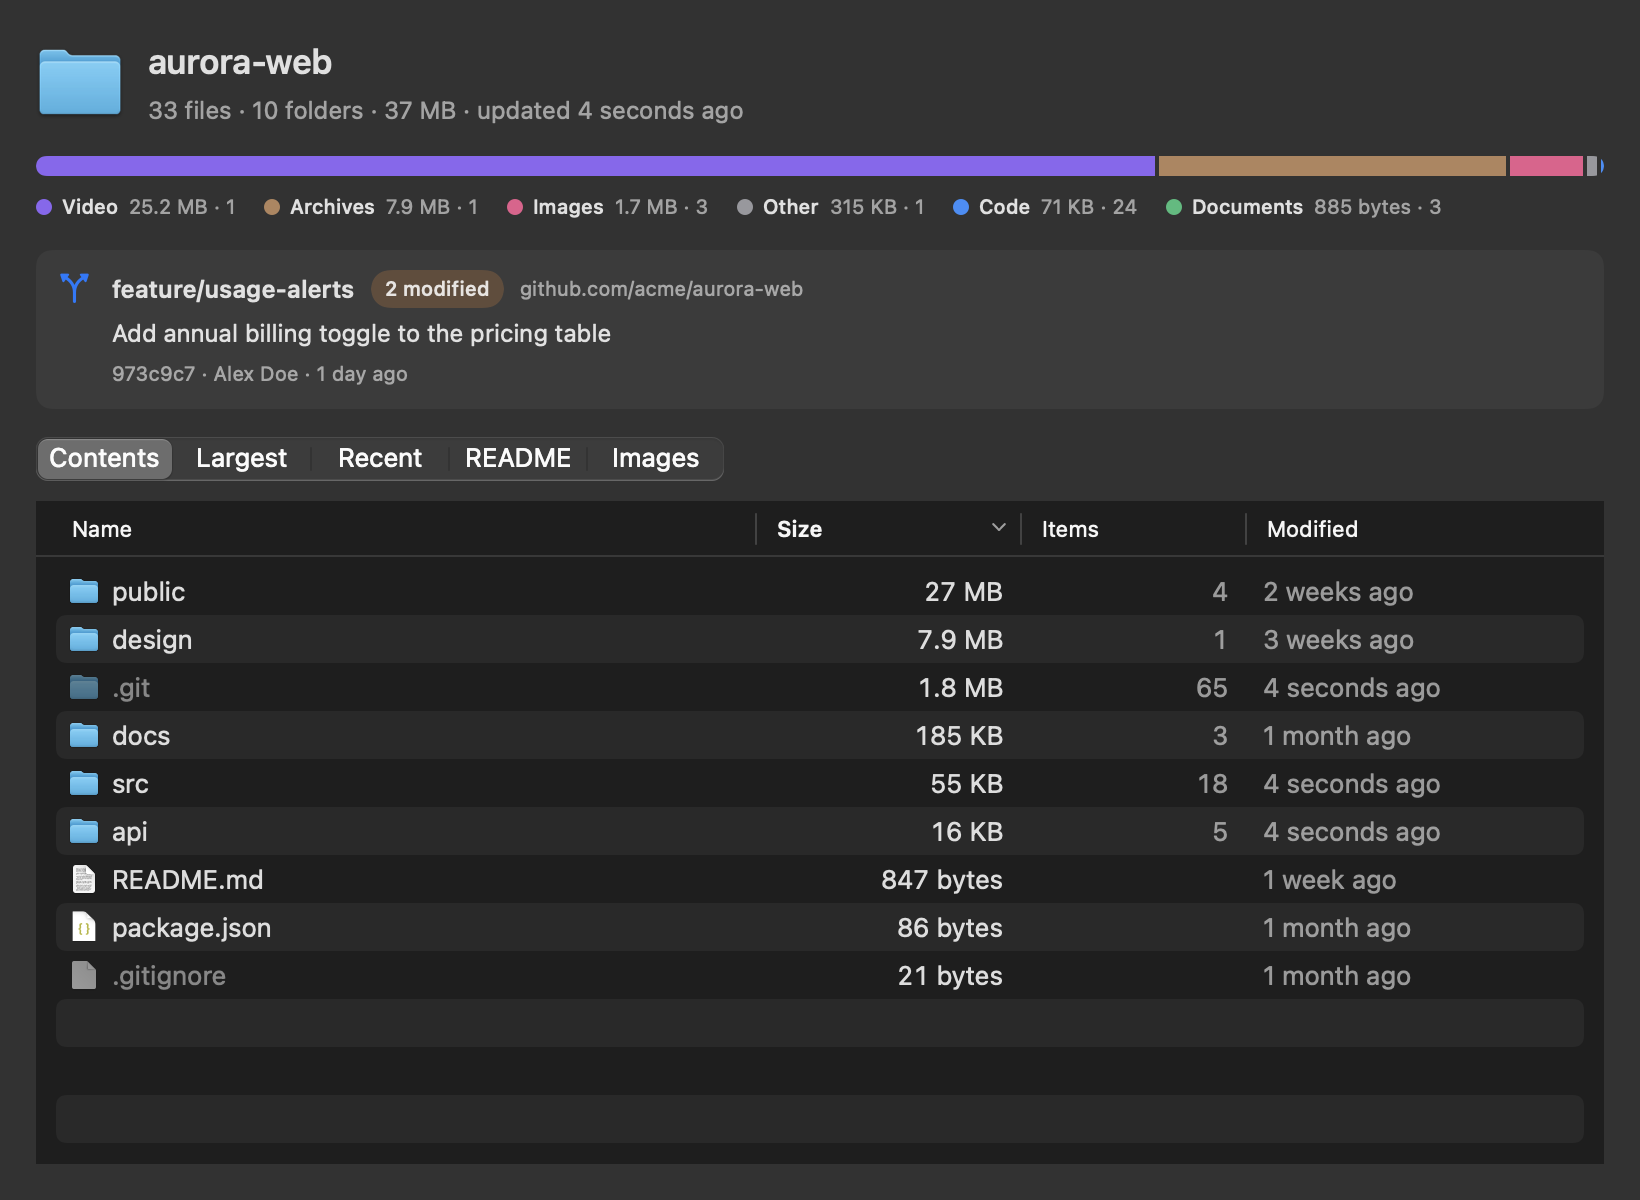The width and height of the screenshot is (1640, 1200).
Task: Click the commit hash 973c9c7 line
Action: (260, 374)
